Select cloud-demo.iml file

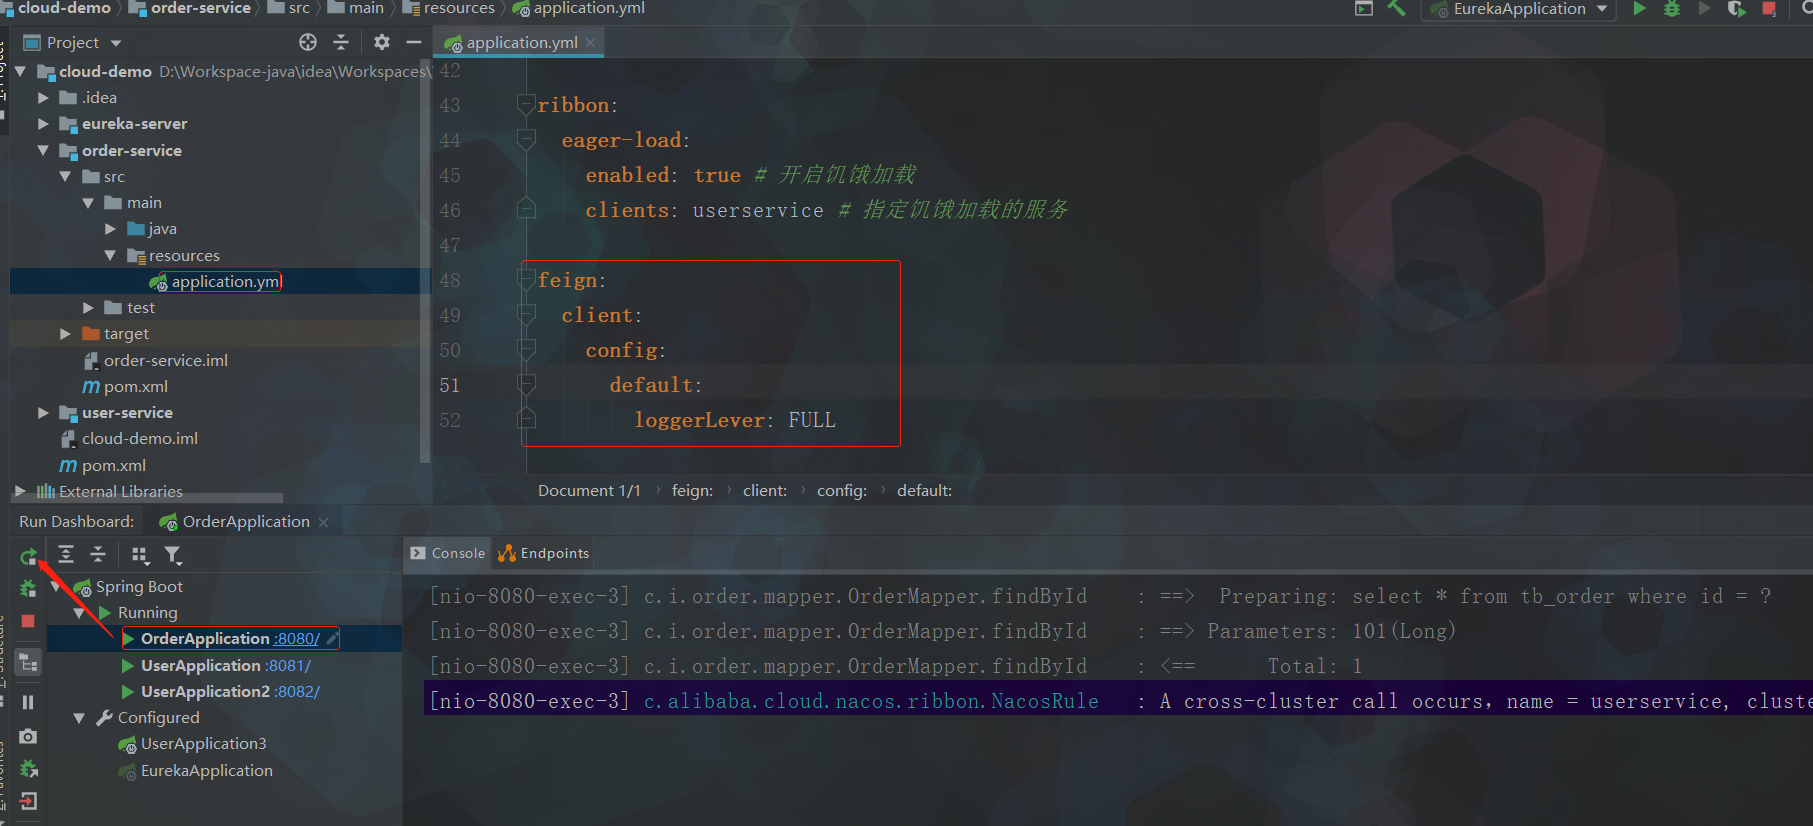[140, 439]
